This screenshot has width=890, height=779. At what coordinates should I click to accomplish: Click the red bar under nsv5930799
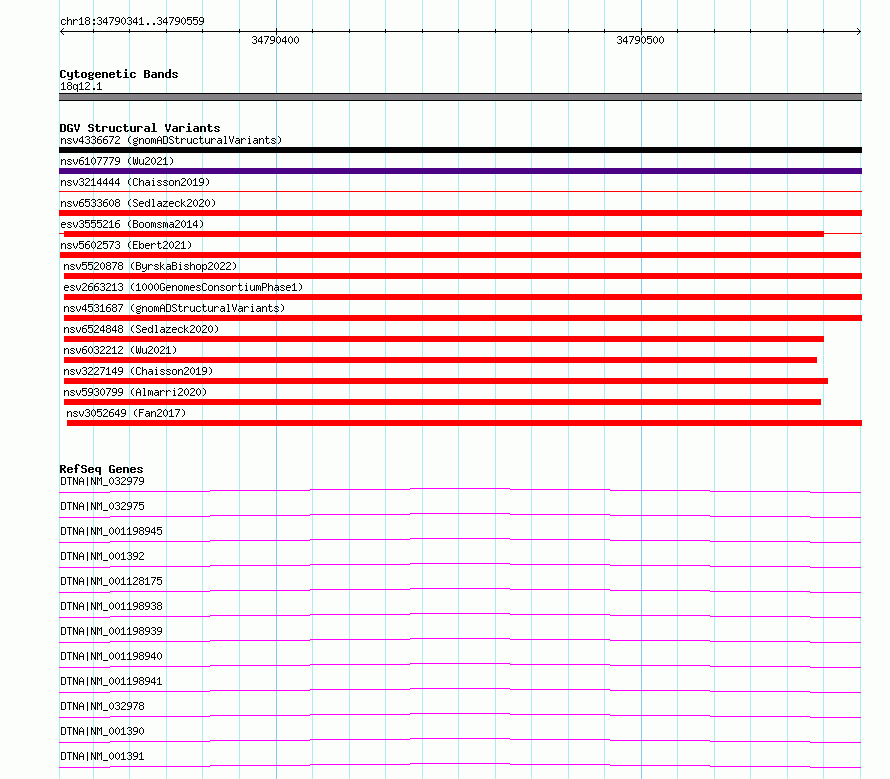click(x=443, y=402)
